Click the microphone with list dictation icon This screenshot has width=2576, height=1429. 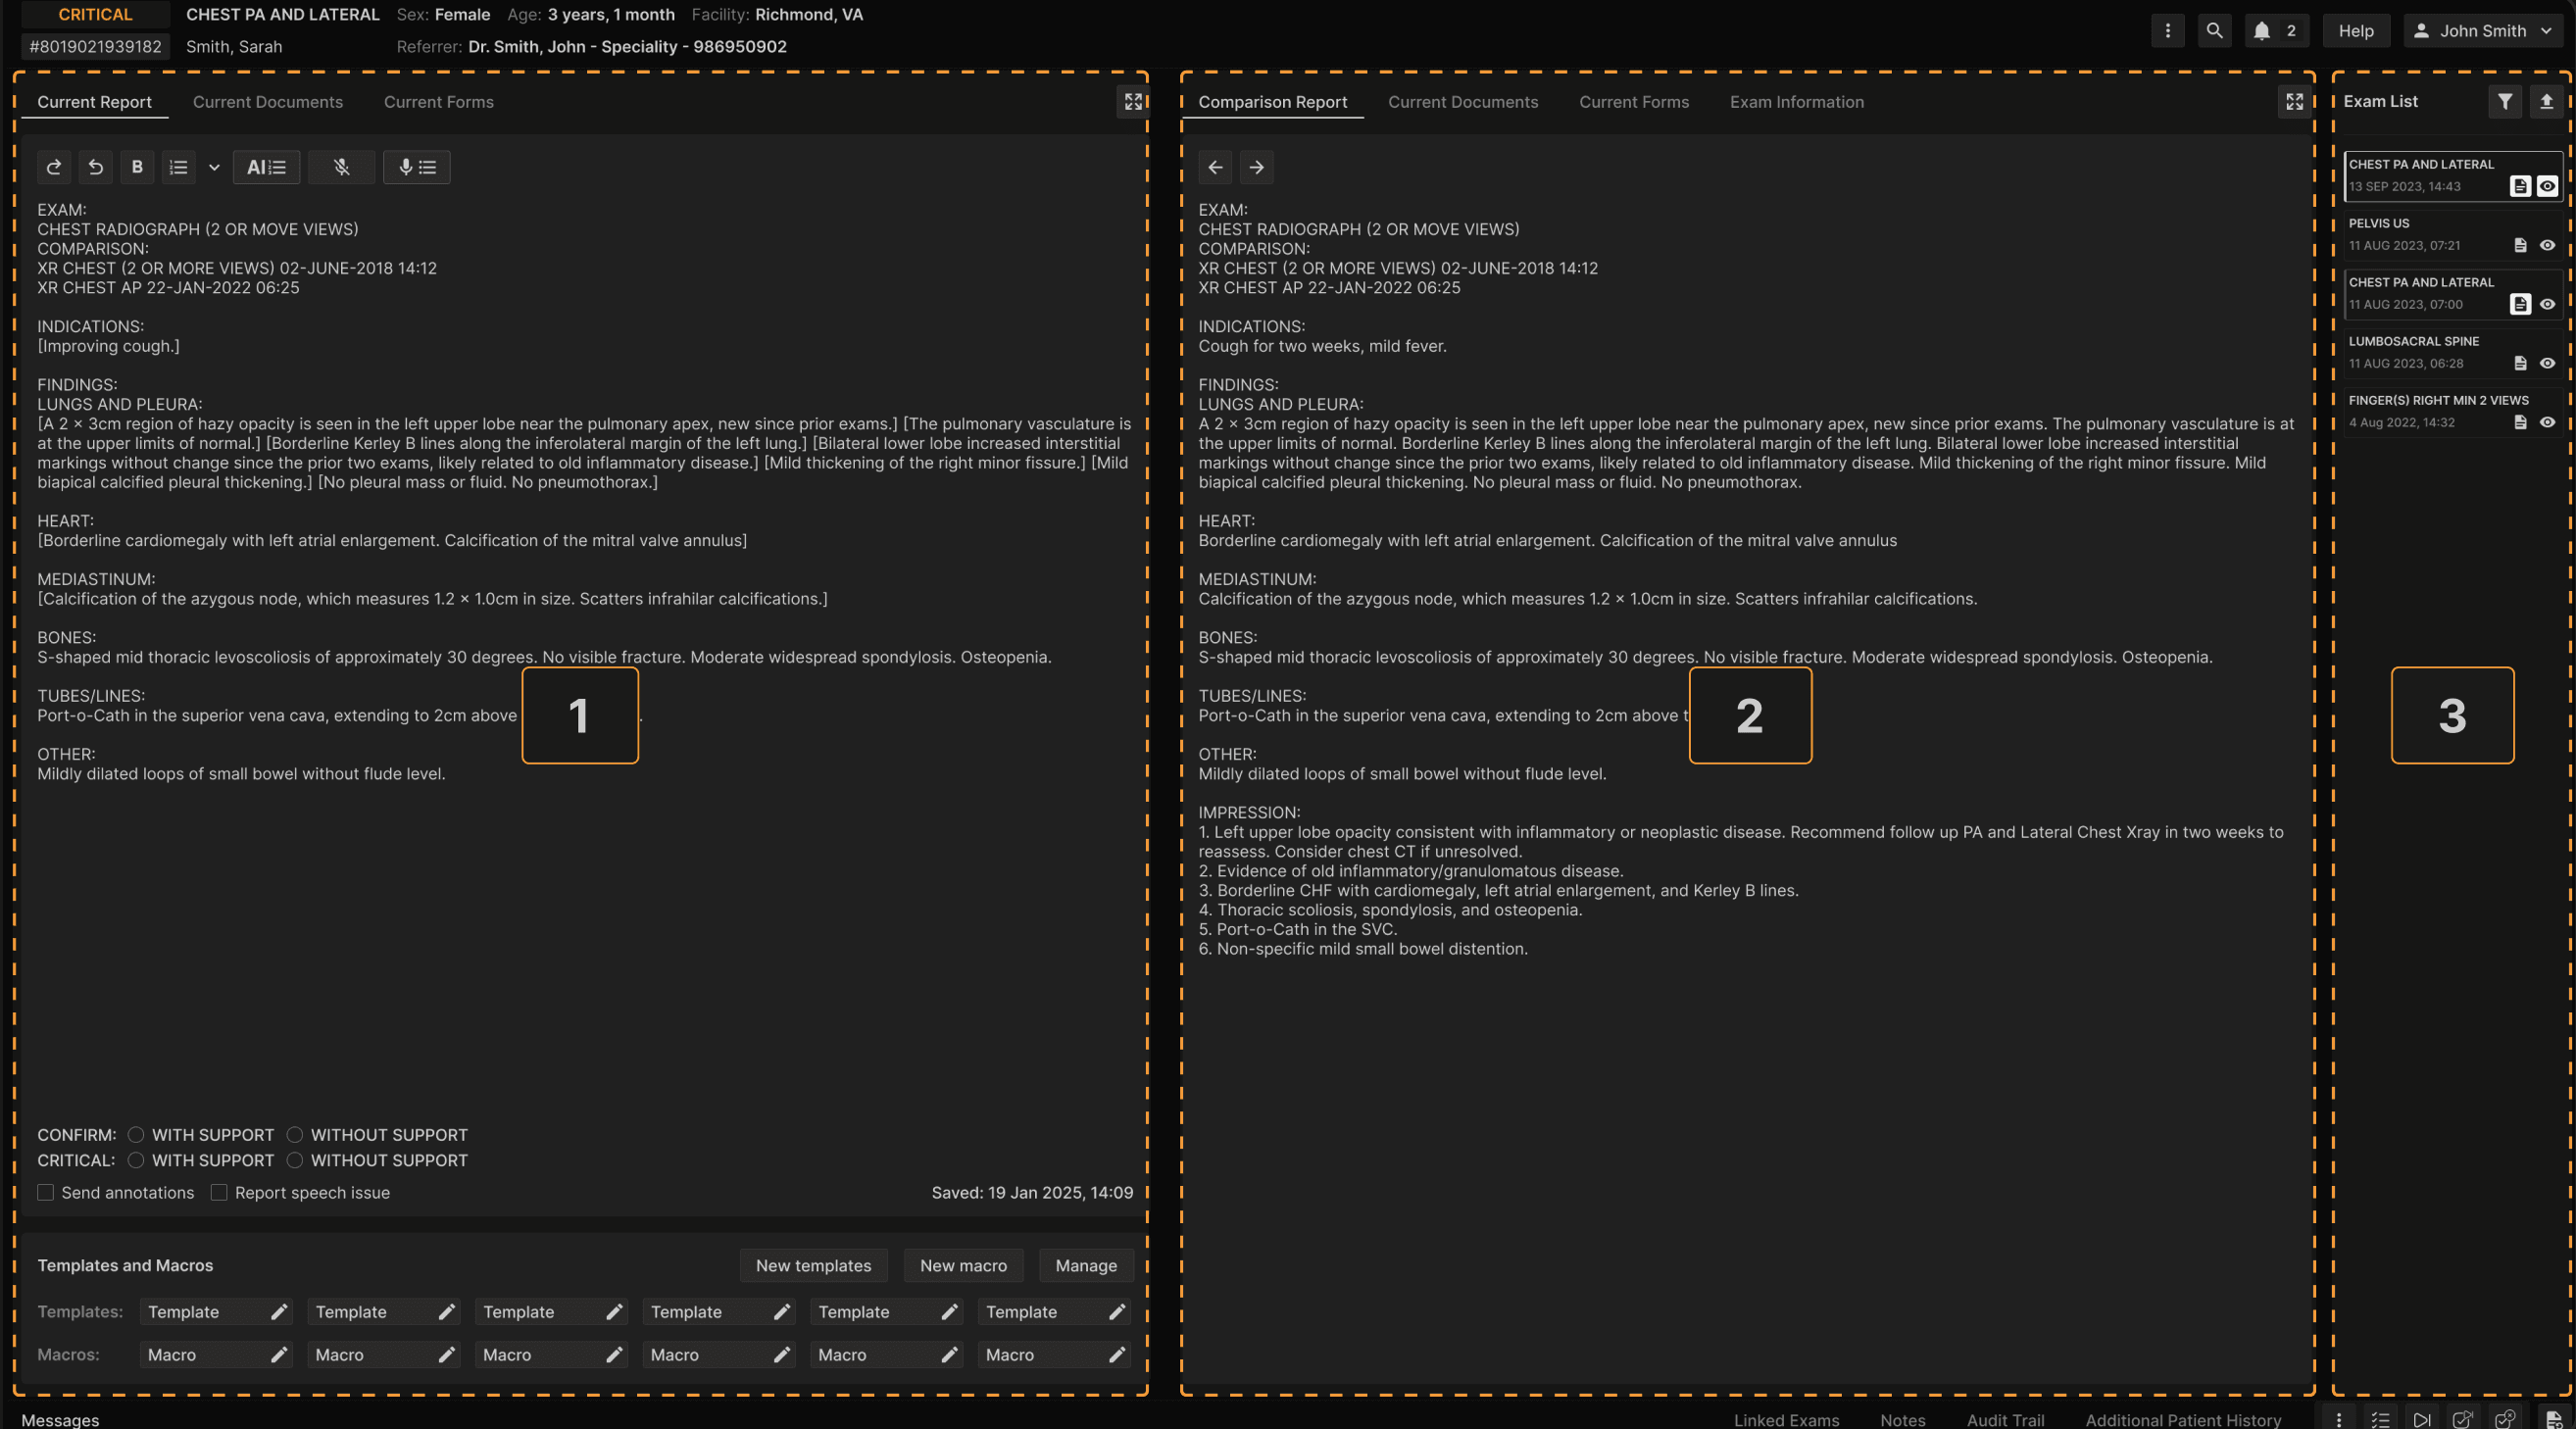click(x=416, y=167)
